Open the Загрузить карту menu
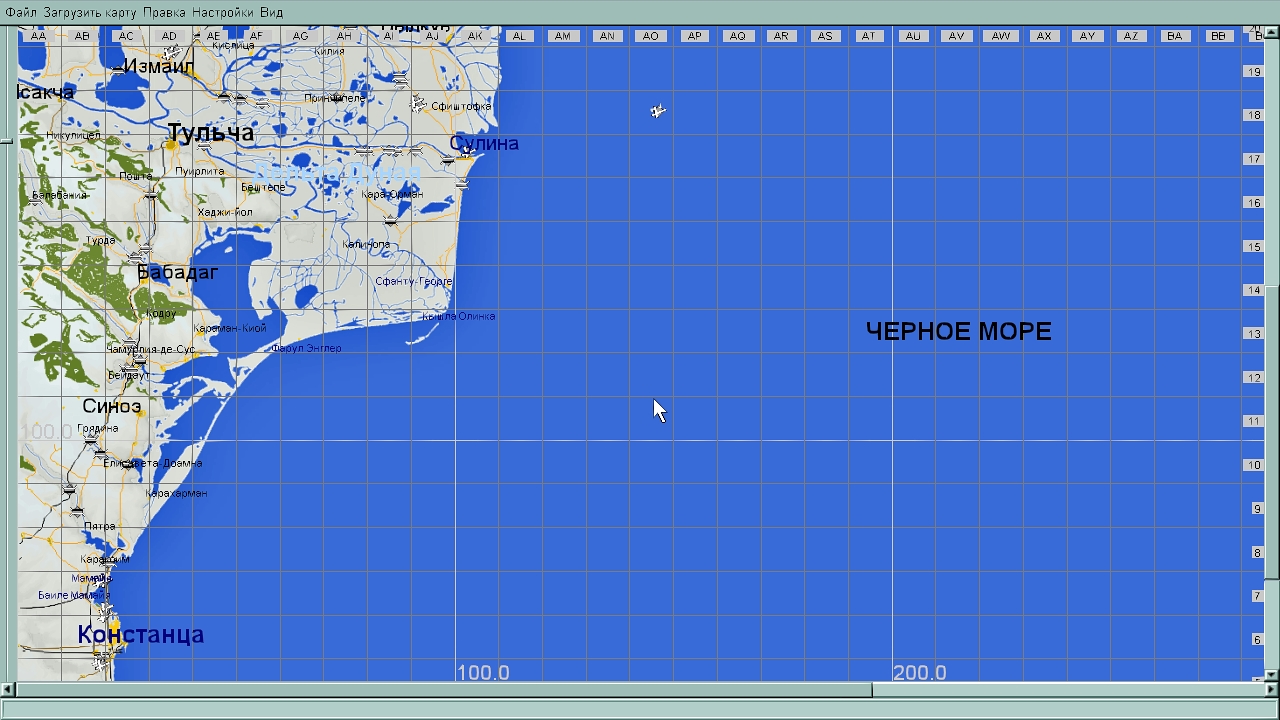This screenshot has height=720, width=1280. coord(90,13)
